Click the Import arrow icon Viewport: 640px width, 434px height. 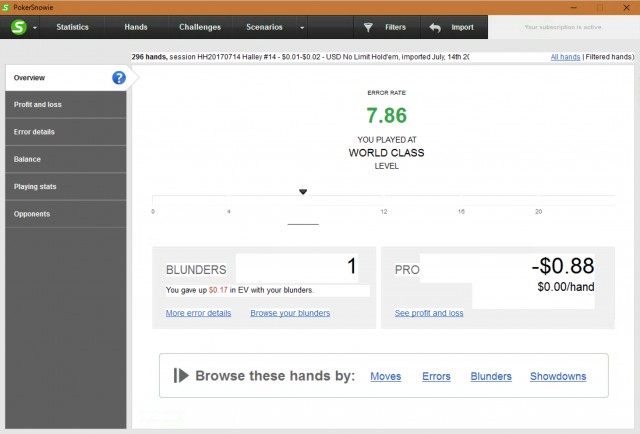click(x=435, y=27)
